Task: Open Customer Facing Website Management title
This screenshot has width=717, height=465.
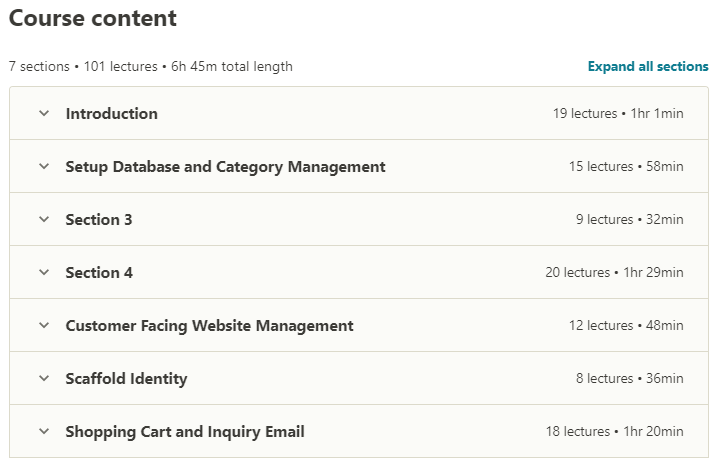Action: click(209, 326)
